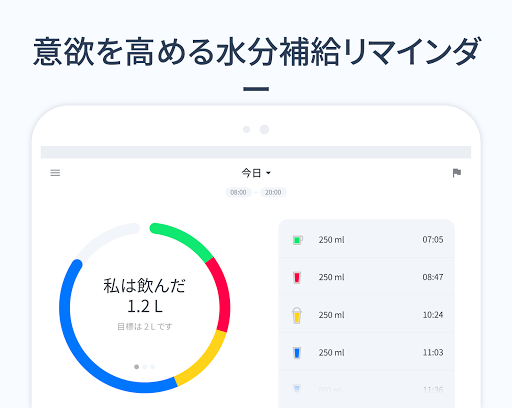Select the green mug drink icon

tap(298, 240)
